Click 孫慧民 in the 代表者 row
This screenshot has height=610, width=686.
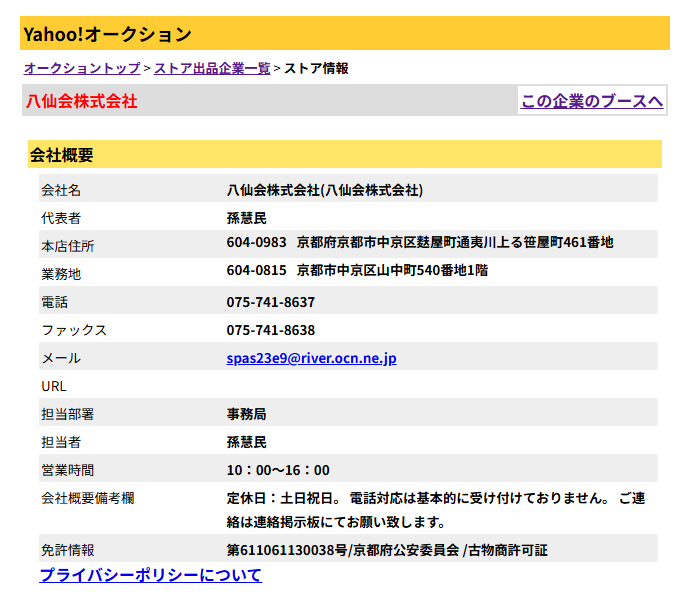click(247, 218)
